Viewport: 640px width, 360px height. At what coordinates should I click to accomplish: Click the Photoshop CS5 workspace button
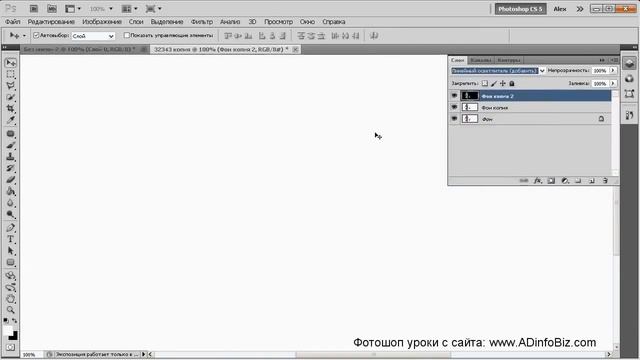(x=520, y=9)
